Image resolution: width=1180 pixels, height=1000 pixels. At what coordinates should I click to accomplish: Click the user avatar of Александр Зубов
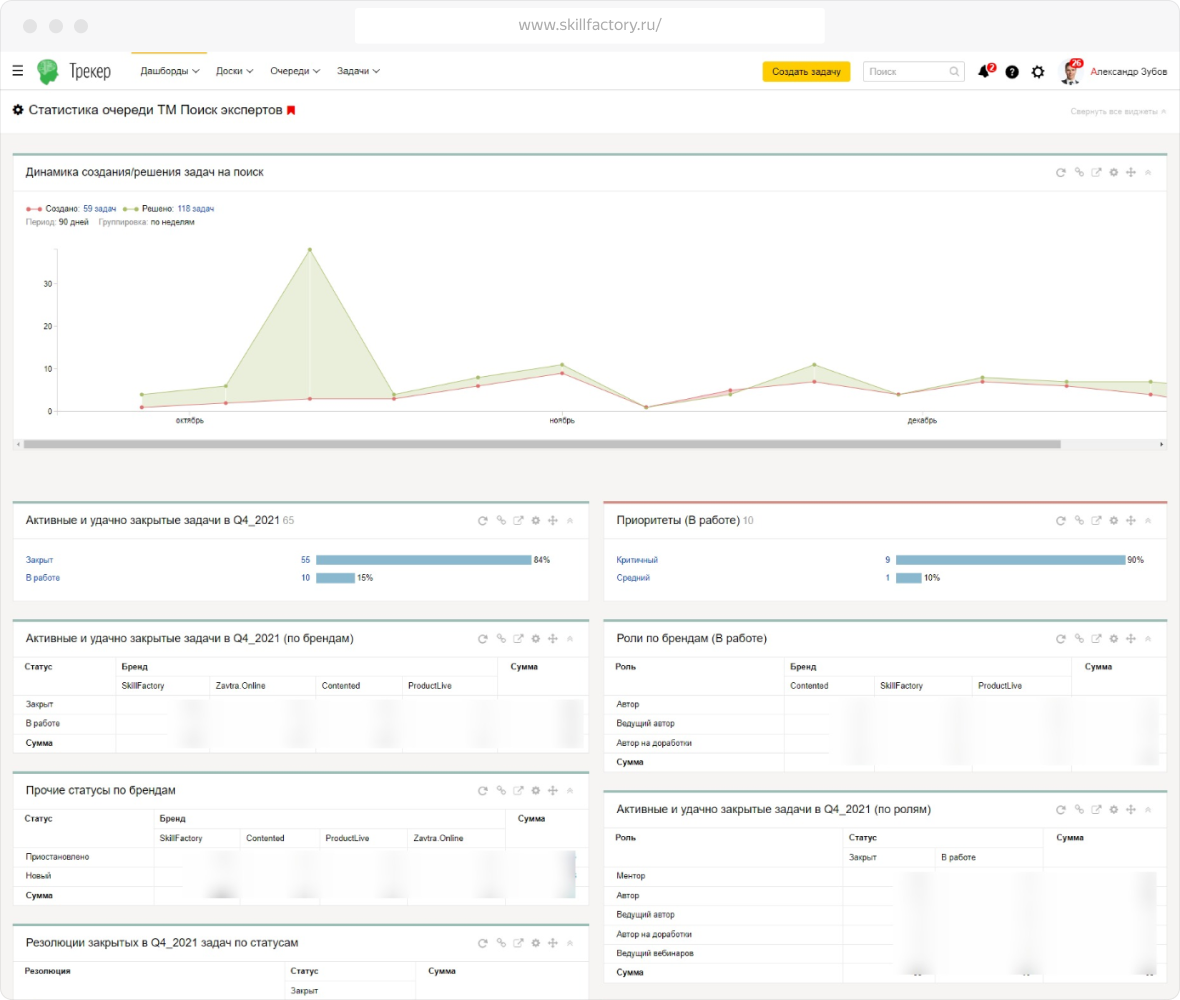coord(1071,72)
